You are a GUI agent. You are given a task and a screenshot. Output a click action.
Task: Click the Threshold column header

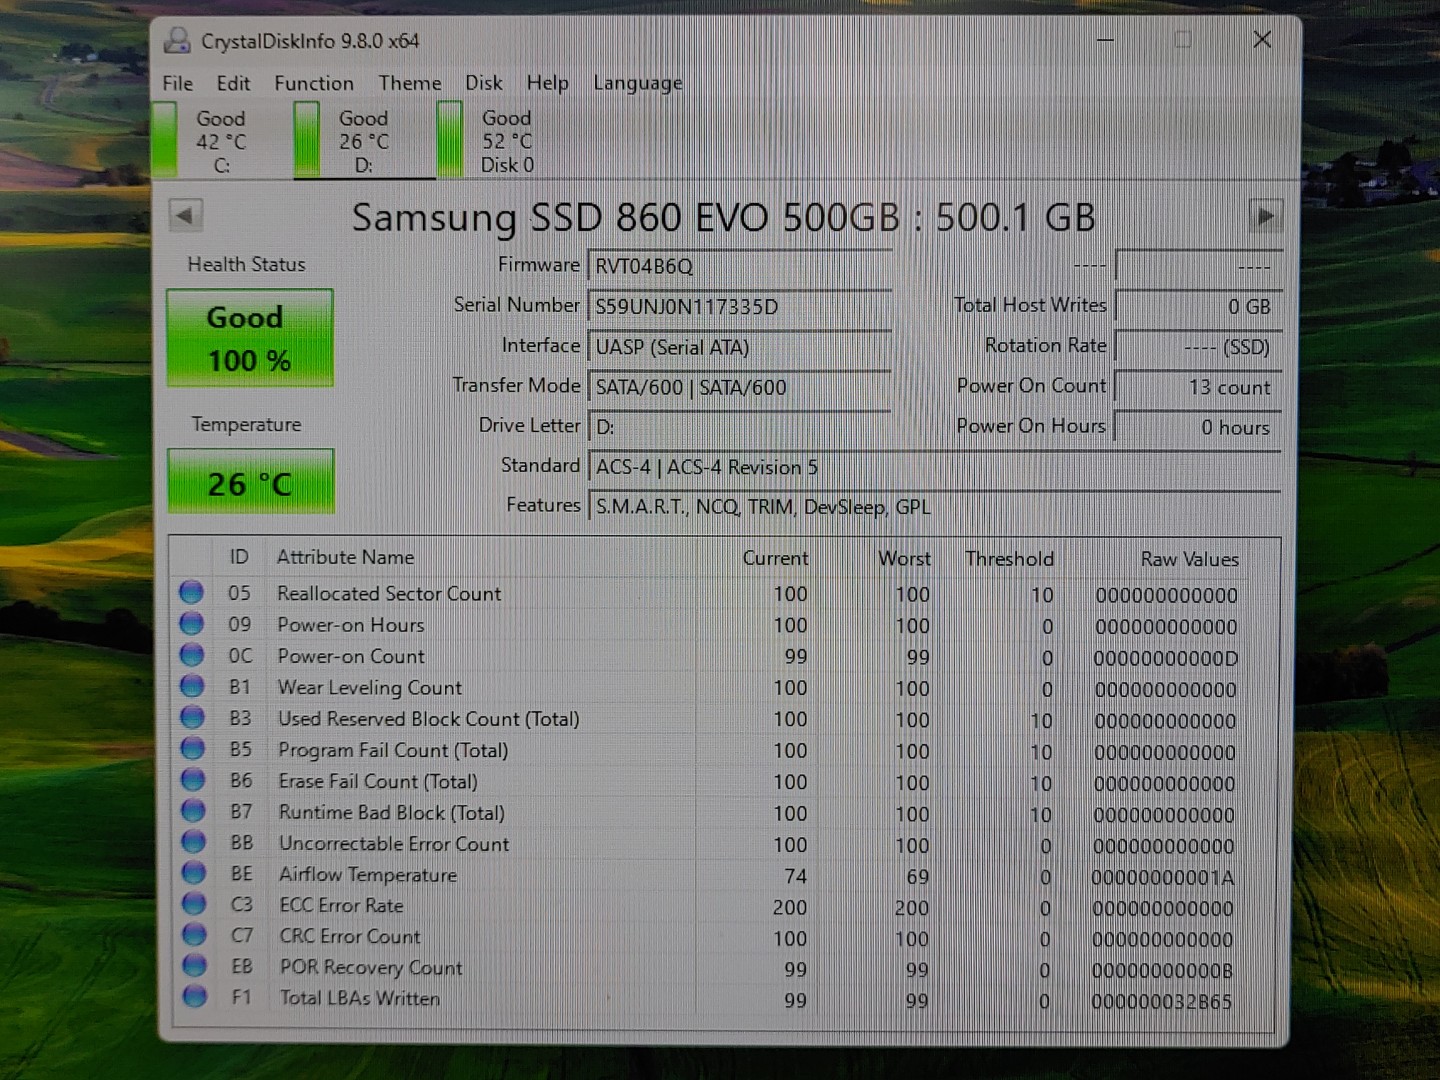click(1009, 558)
